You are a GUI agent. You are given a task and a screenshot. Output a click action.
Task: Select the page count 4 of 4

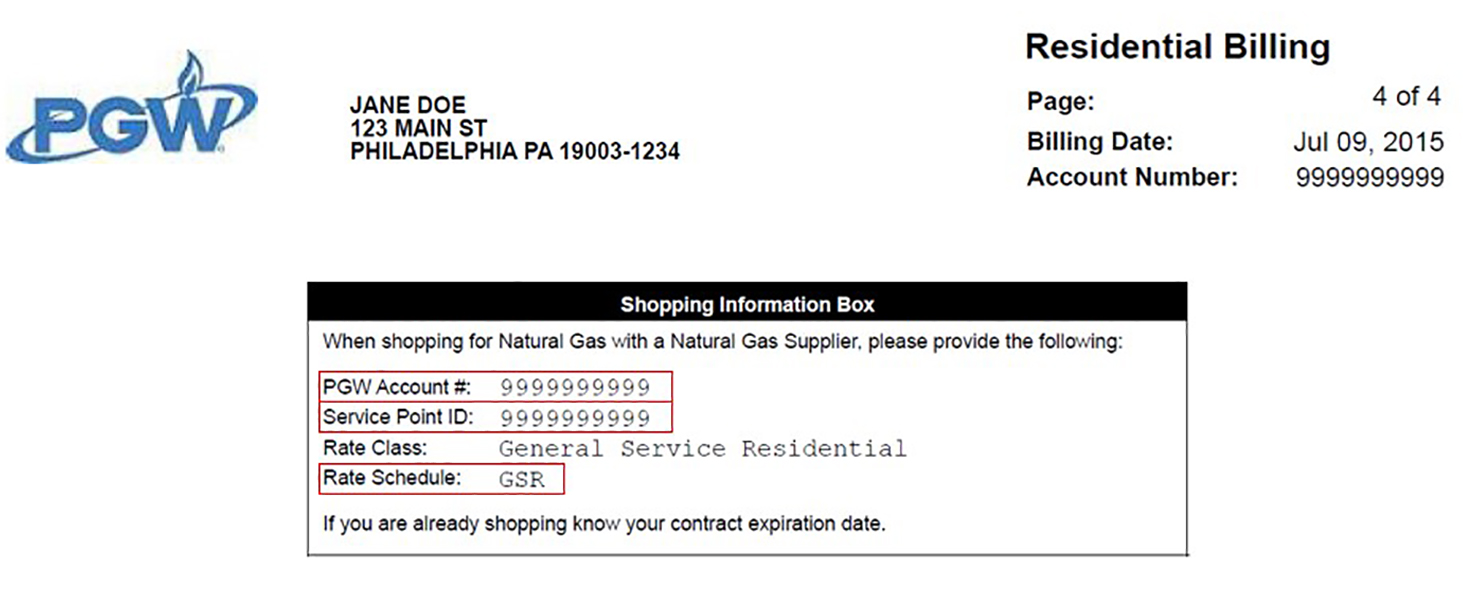[x=1406, y=96]
